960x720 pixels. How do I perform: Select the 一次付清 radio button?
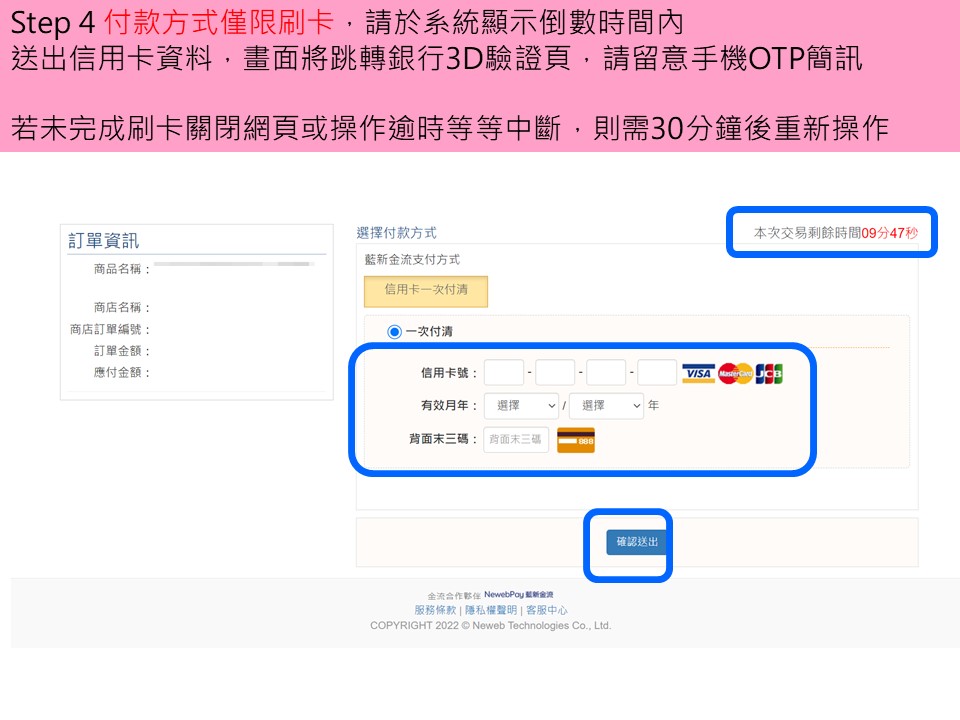coord(394,332)
